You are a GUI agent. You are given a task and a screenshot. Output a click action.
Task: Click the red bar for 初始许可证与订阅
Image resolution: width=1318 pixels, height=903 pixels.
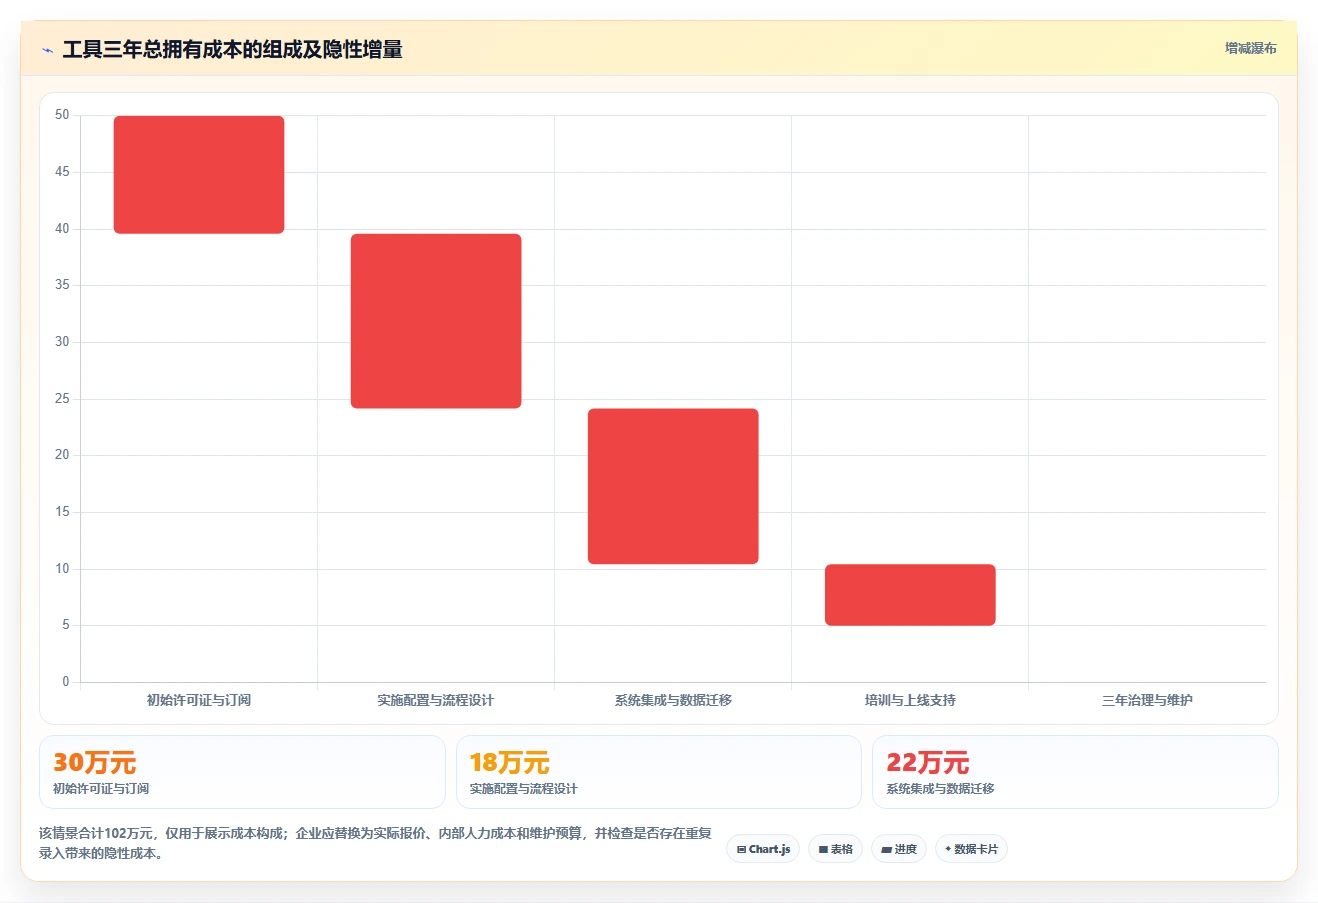[199, 175]
